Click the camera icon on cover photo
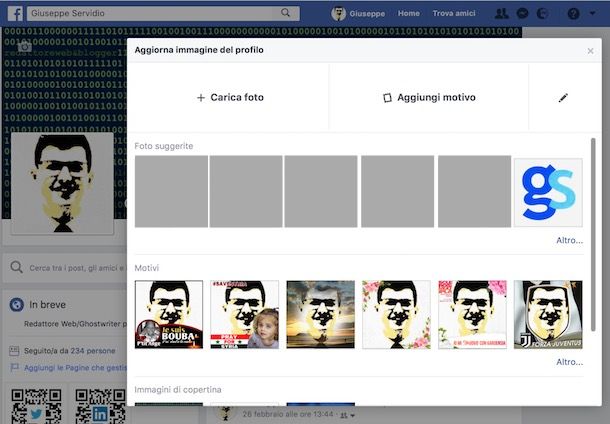Viewport: 610px width, 424px height. [25, 47]
